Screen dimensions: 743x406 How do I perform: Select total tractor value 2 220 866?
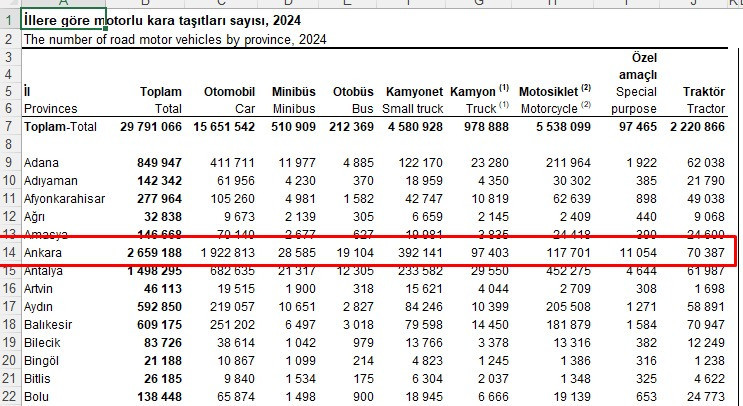click(x=697, y=127)
